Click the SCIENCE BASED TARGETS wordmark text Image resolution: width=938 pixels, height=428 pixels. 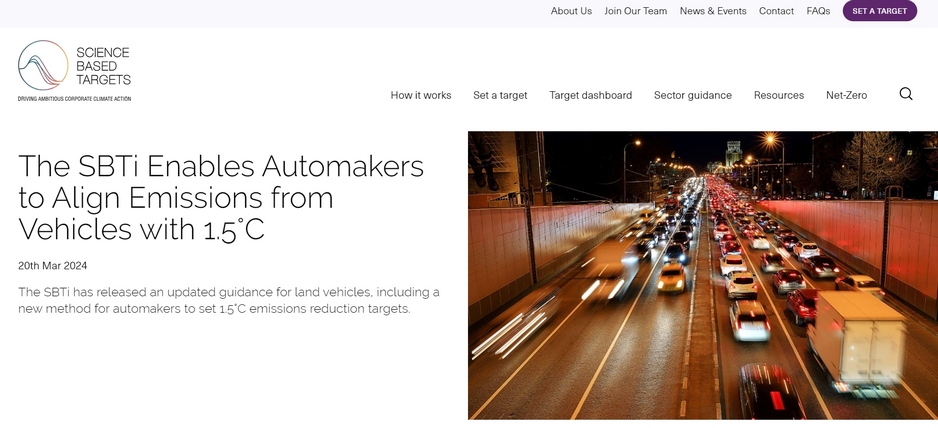[x=103, y=66]
